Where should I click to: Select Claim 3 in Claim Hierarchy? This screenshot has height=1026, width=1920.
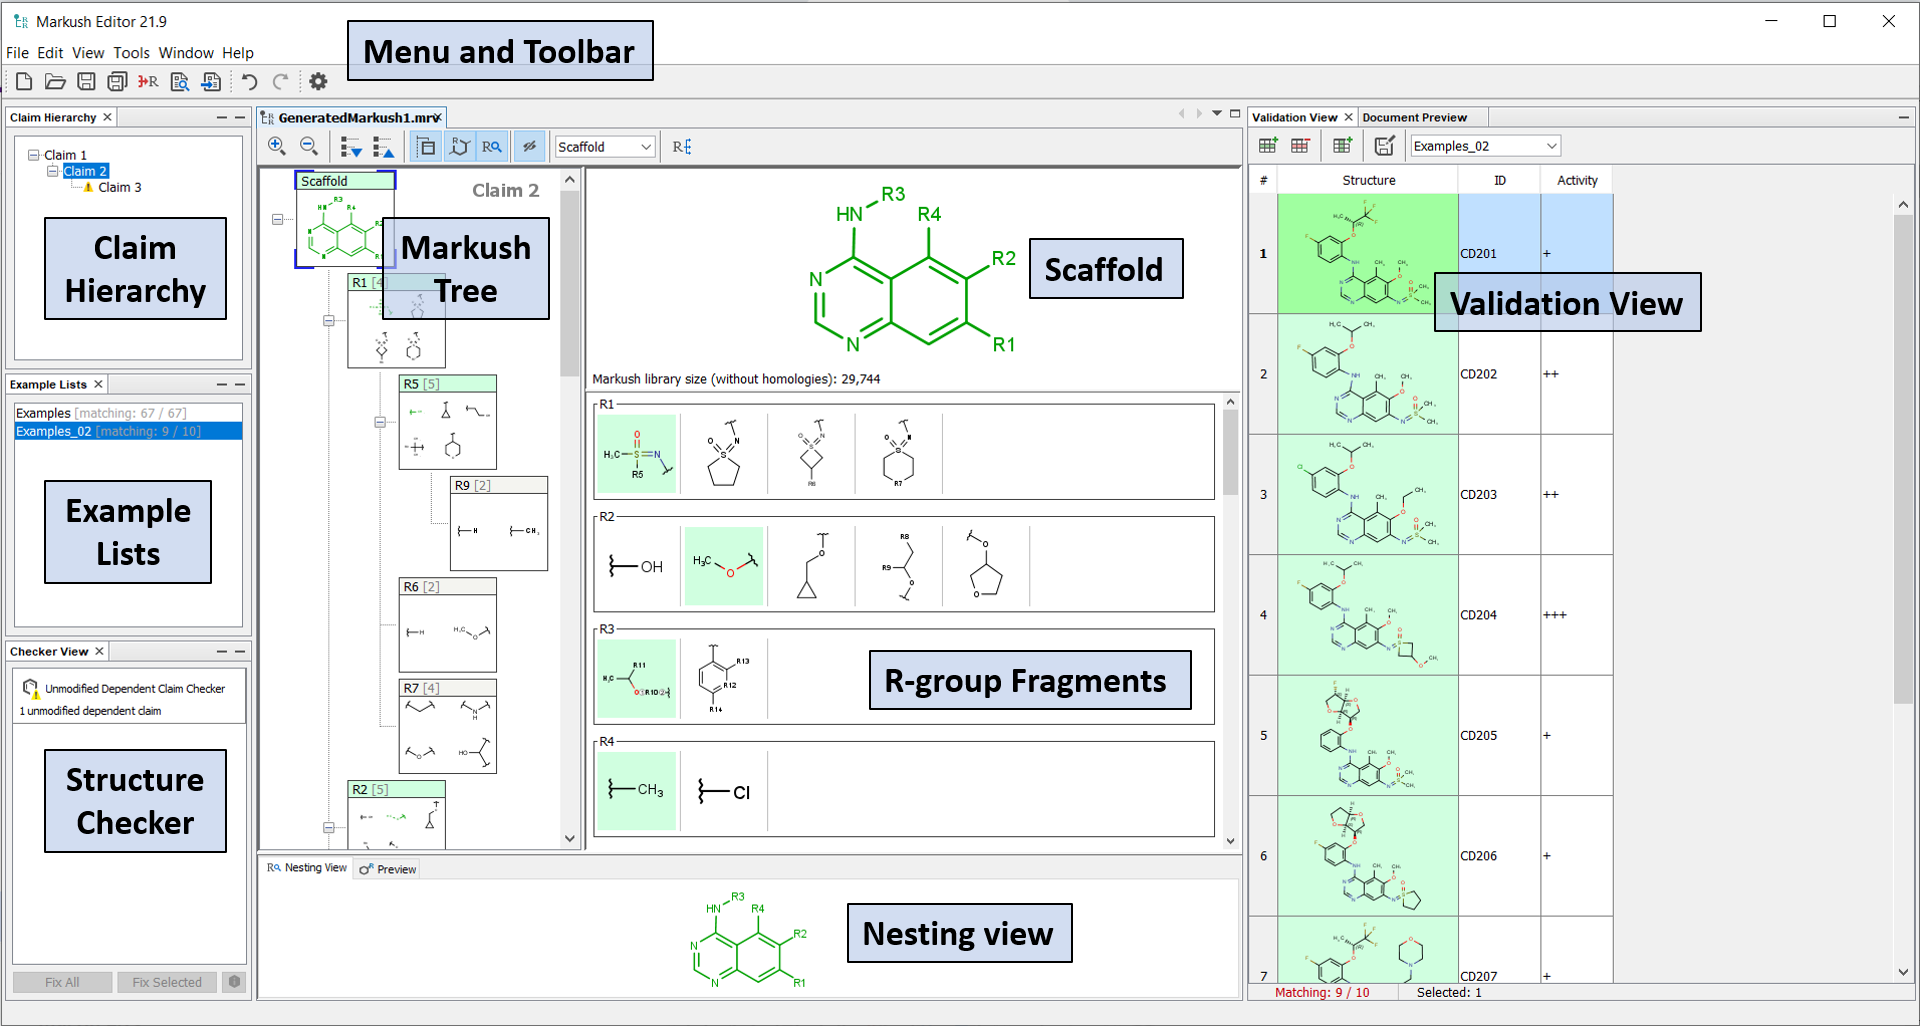click(x=119, y=188)
